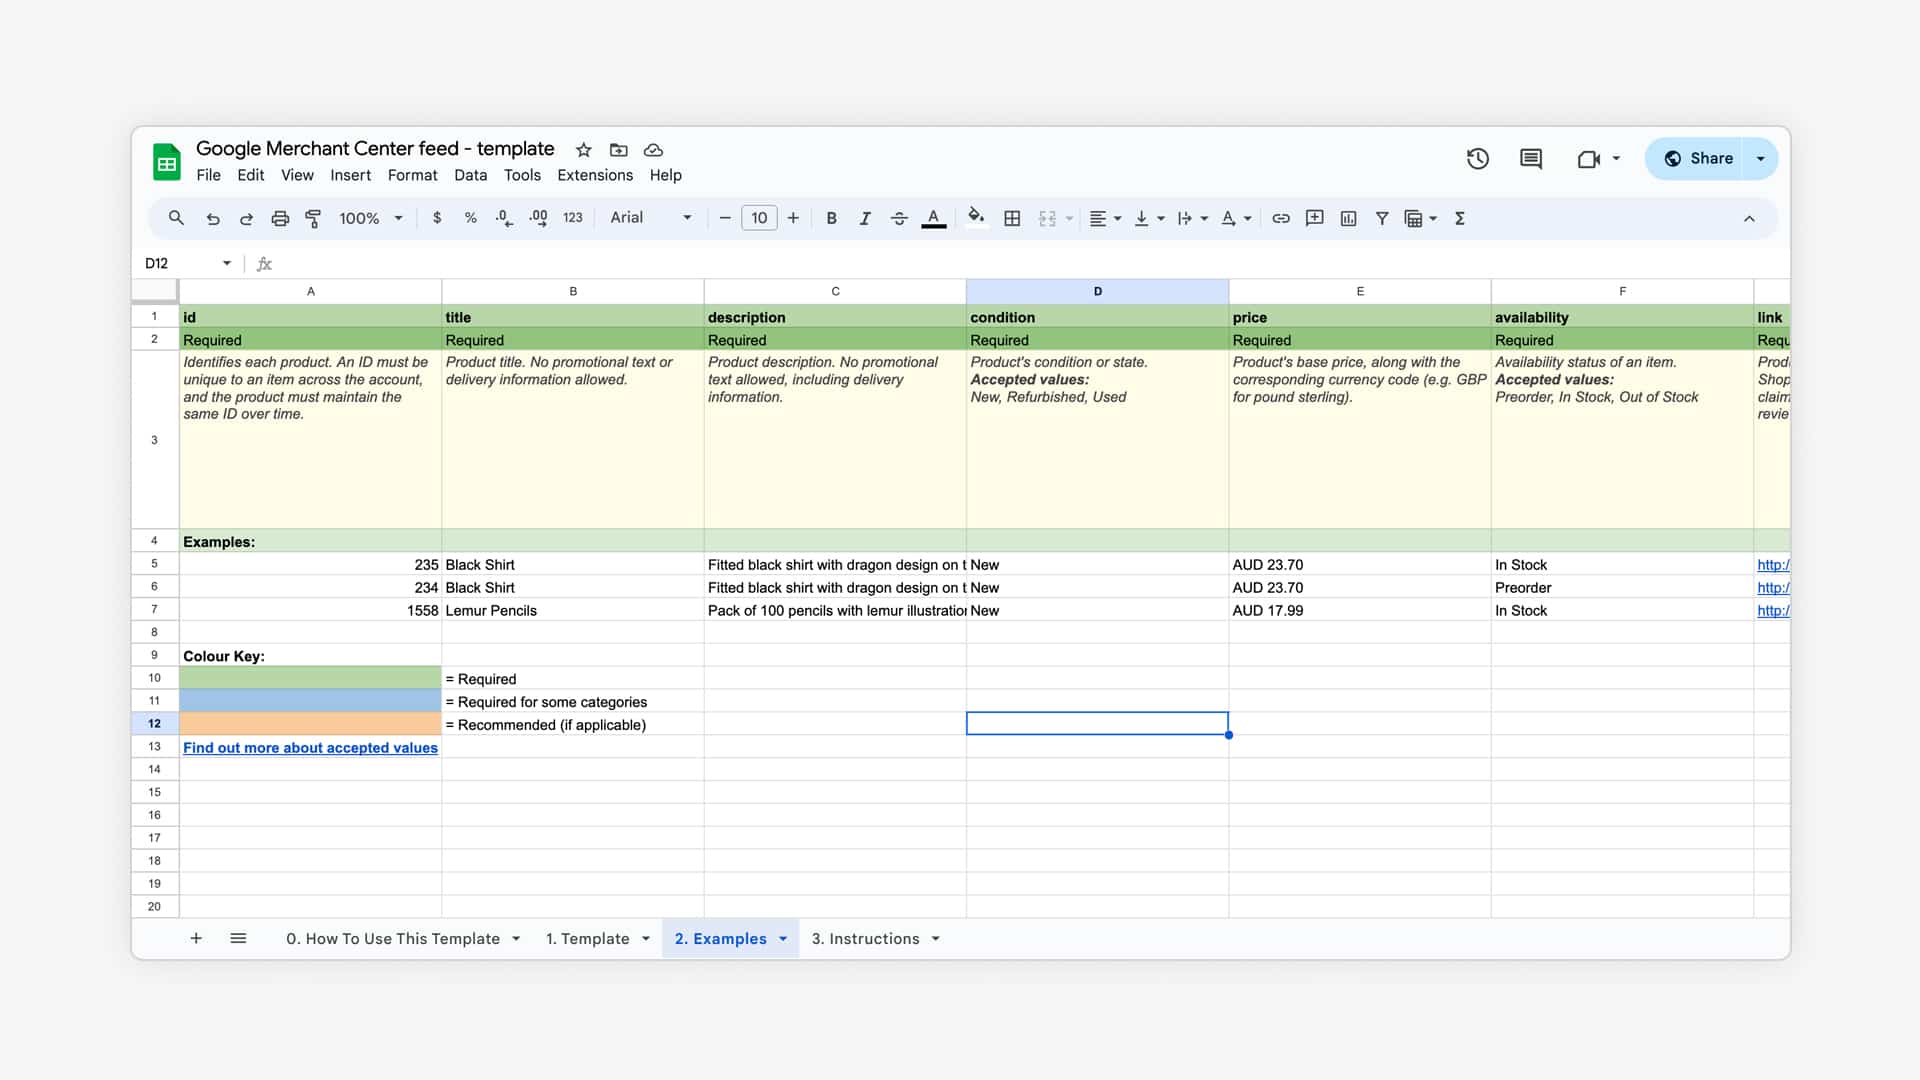Insert a link
The width and height of the screenshot is (1920, 1080).
(x=1281, y=218)
